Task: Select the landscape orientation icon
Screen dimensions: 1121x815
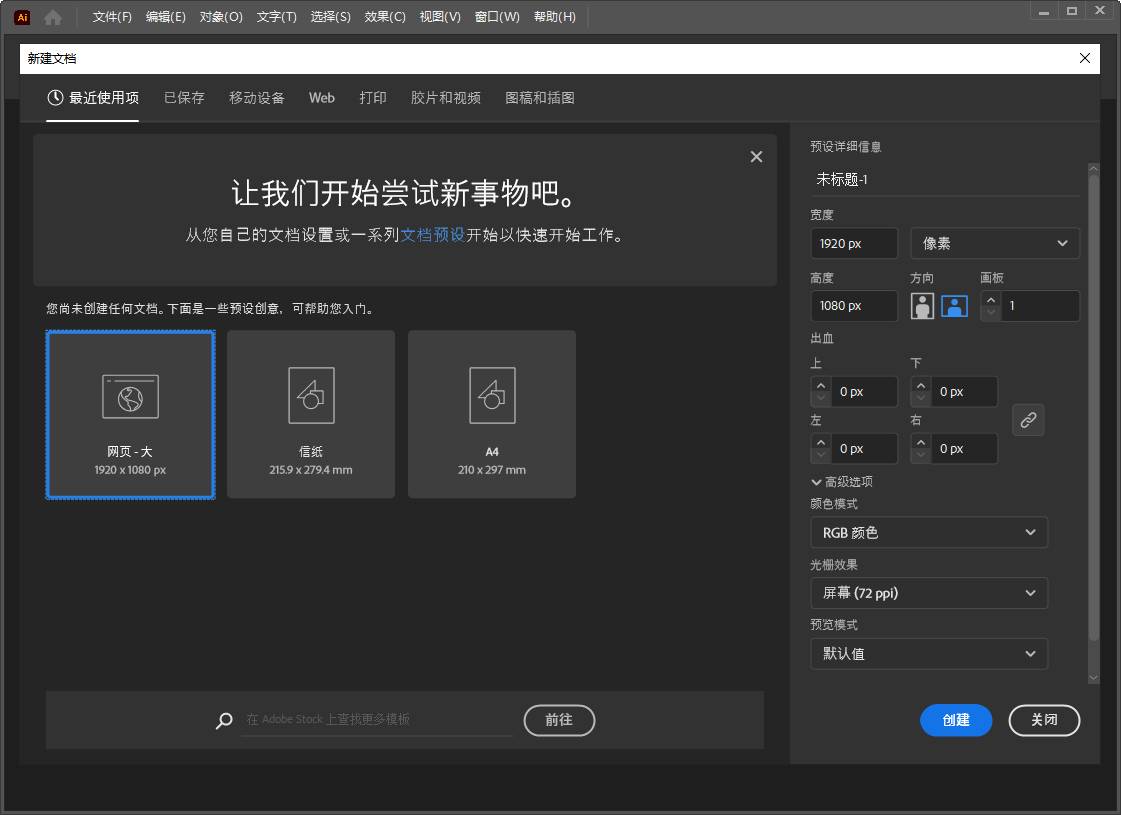Action: pos(954,306)
